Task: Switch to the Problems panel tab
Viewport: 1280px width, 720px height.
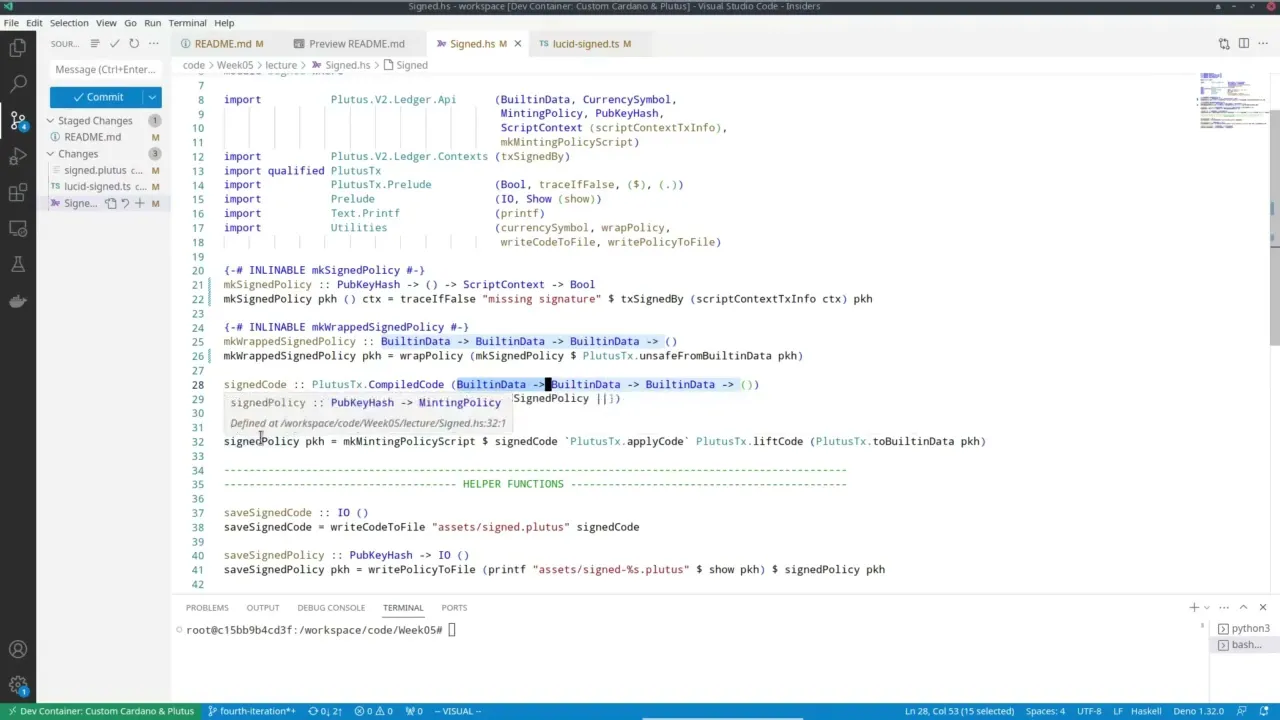Action: [207, 607]
